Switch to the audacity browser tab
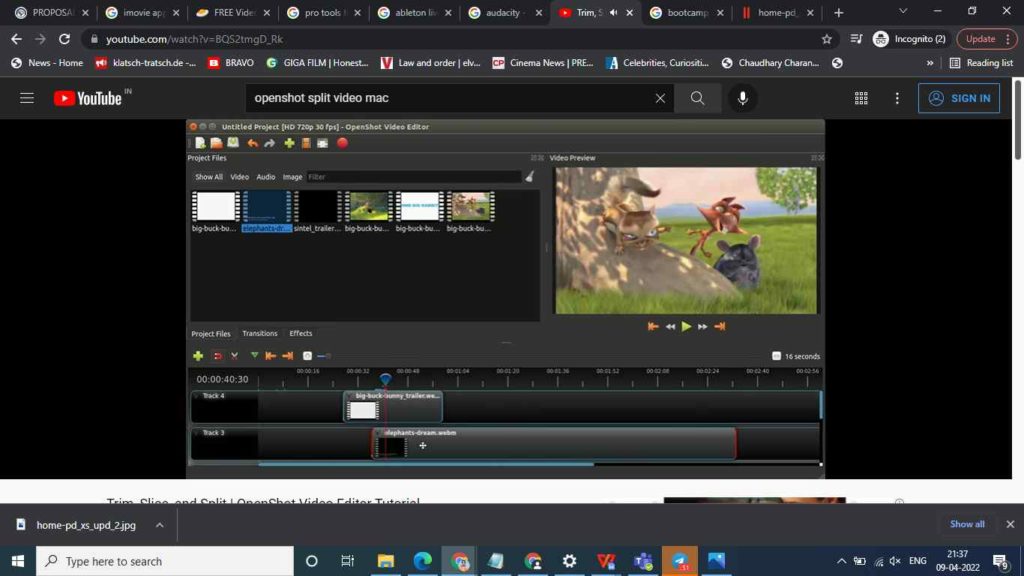 tap(505, 12)
